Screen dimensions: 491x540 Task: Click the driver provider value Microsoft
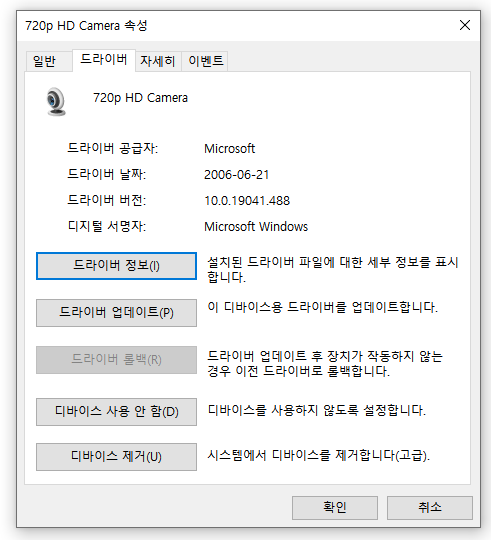pyautogui.click(x=229, y=149)
